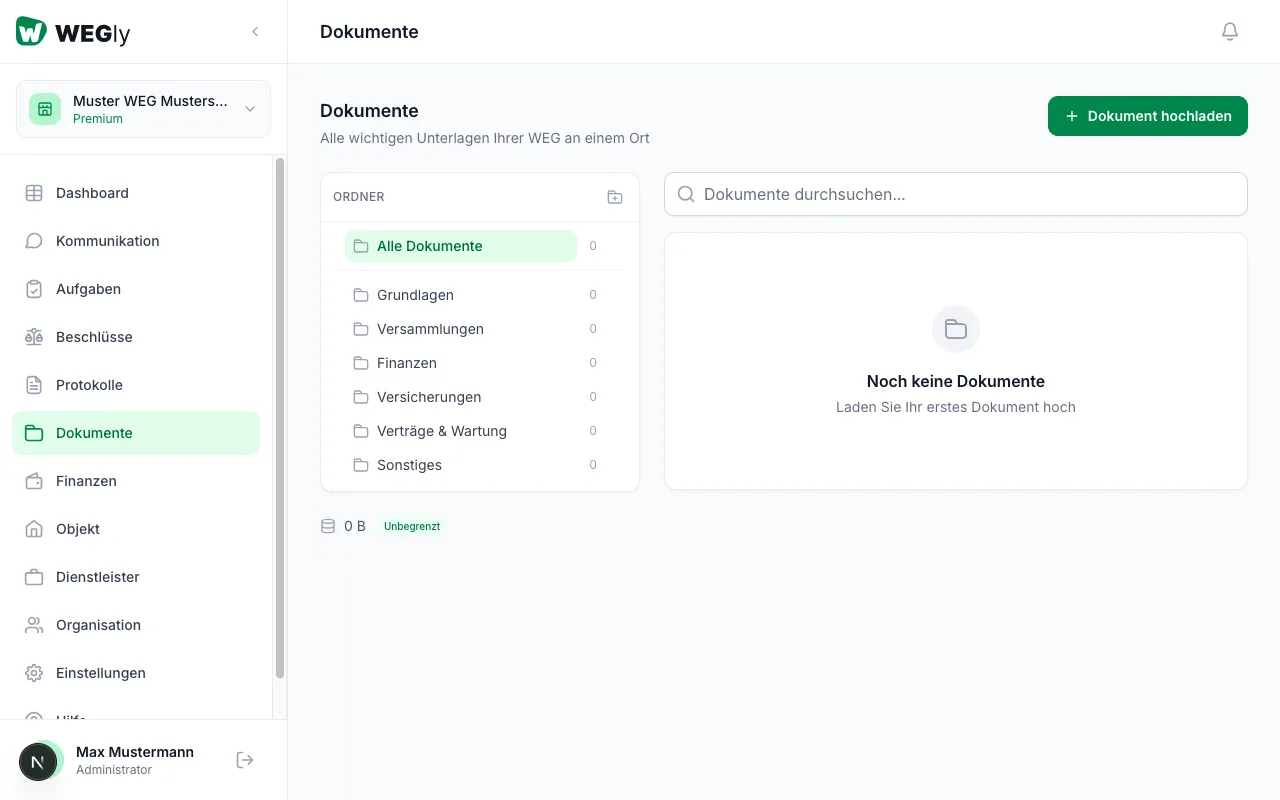Open the Dashboard menu item
The image size is (1280, 800).
[92, 193]
